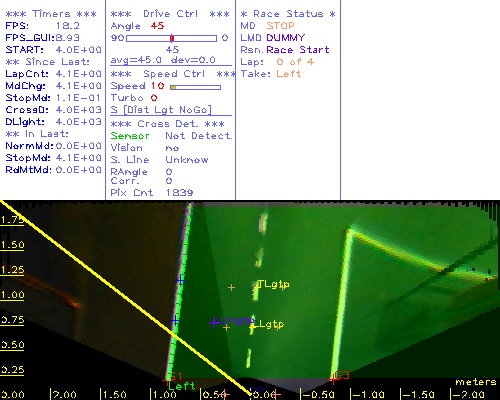Click the Race Start reason text
Viewport: 500px width, 400px height.
coord(298,50)
